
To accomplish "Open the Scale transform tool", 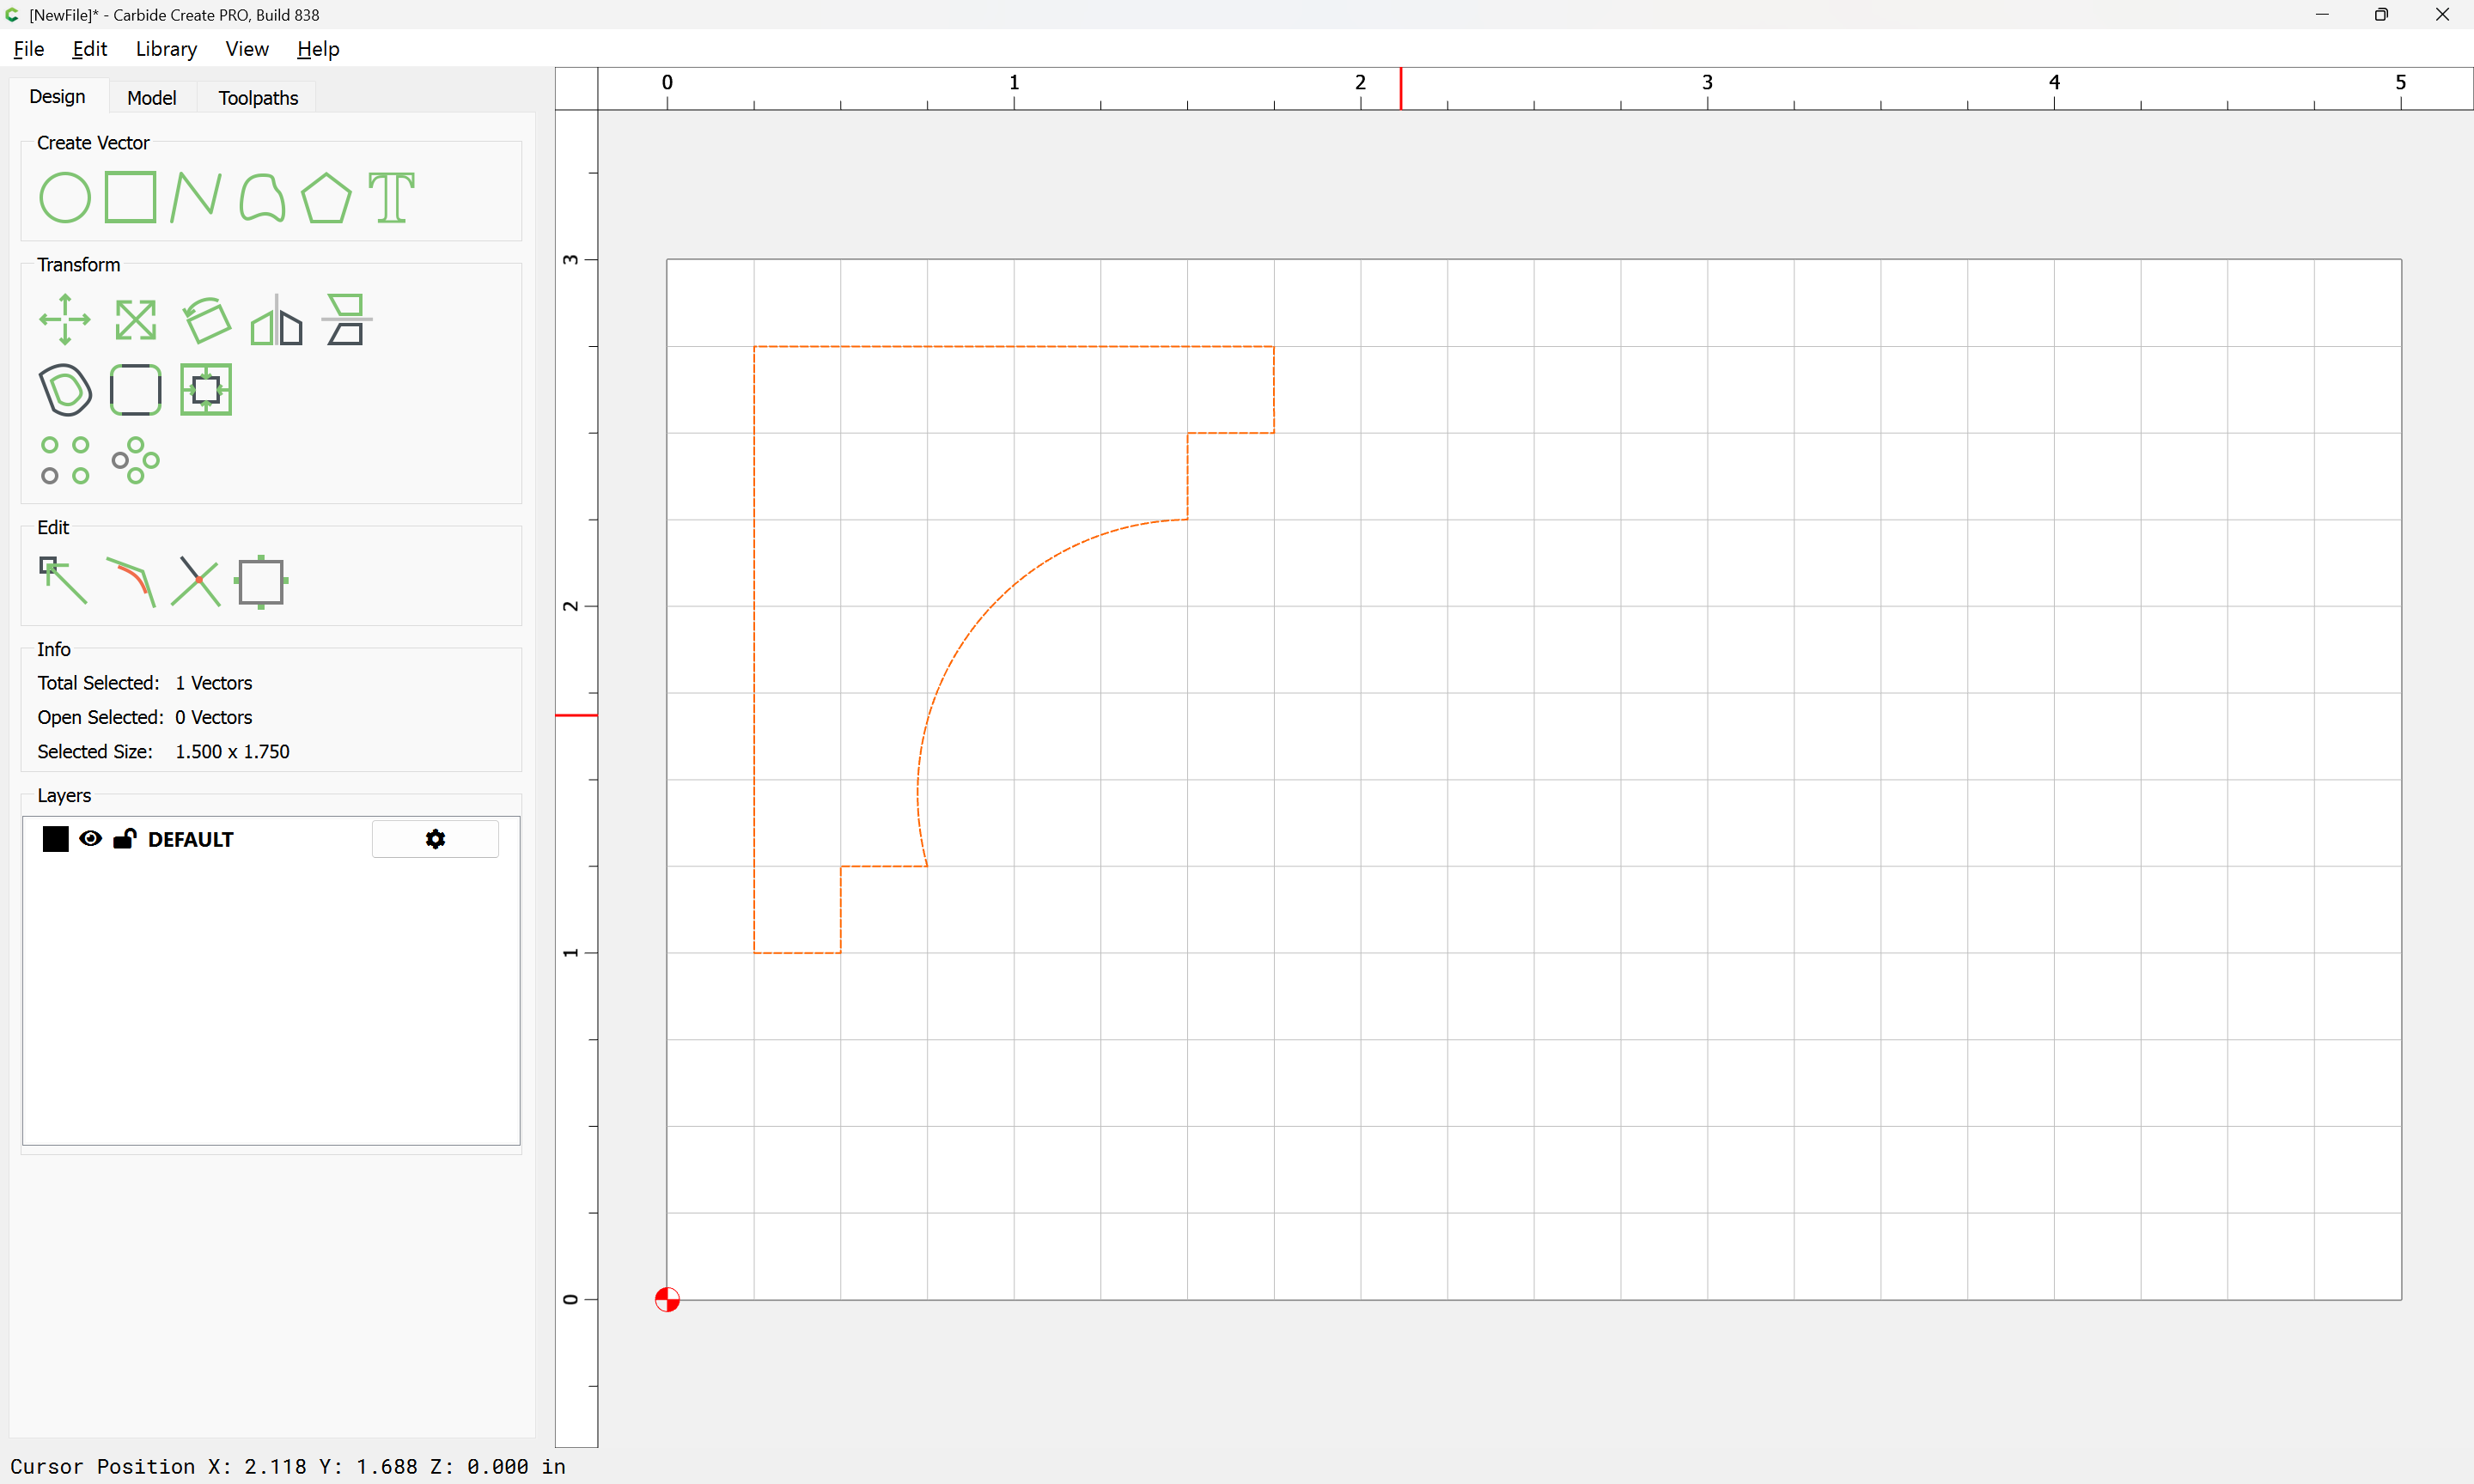I will 135,320.
